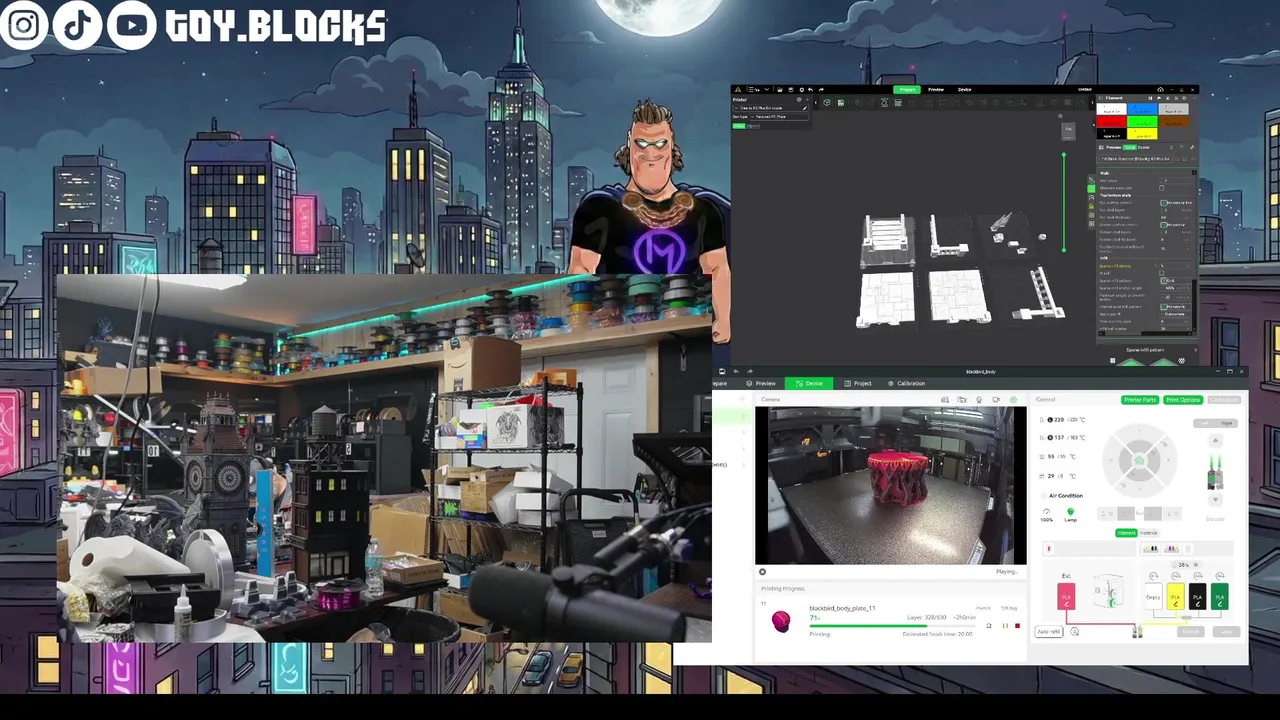
Task: Stop the print with the red square
Action: pos(1017,626)
